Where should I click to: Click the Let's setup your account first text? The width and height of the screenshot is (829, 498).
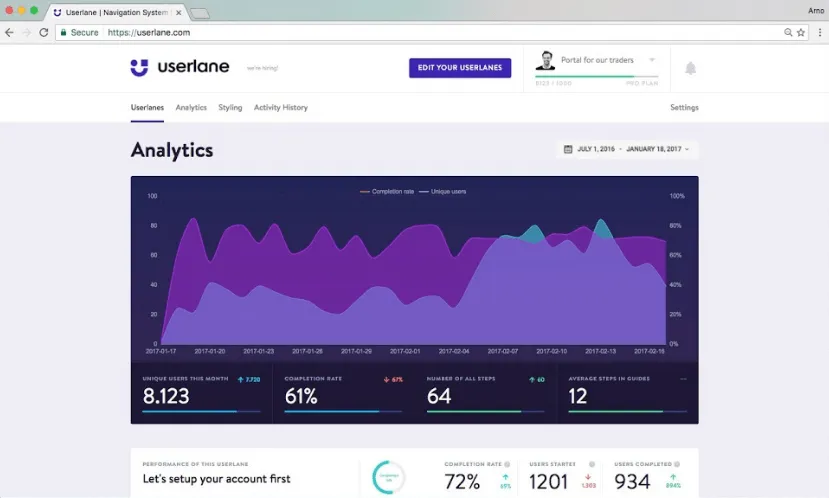216,479
